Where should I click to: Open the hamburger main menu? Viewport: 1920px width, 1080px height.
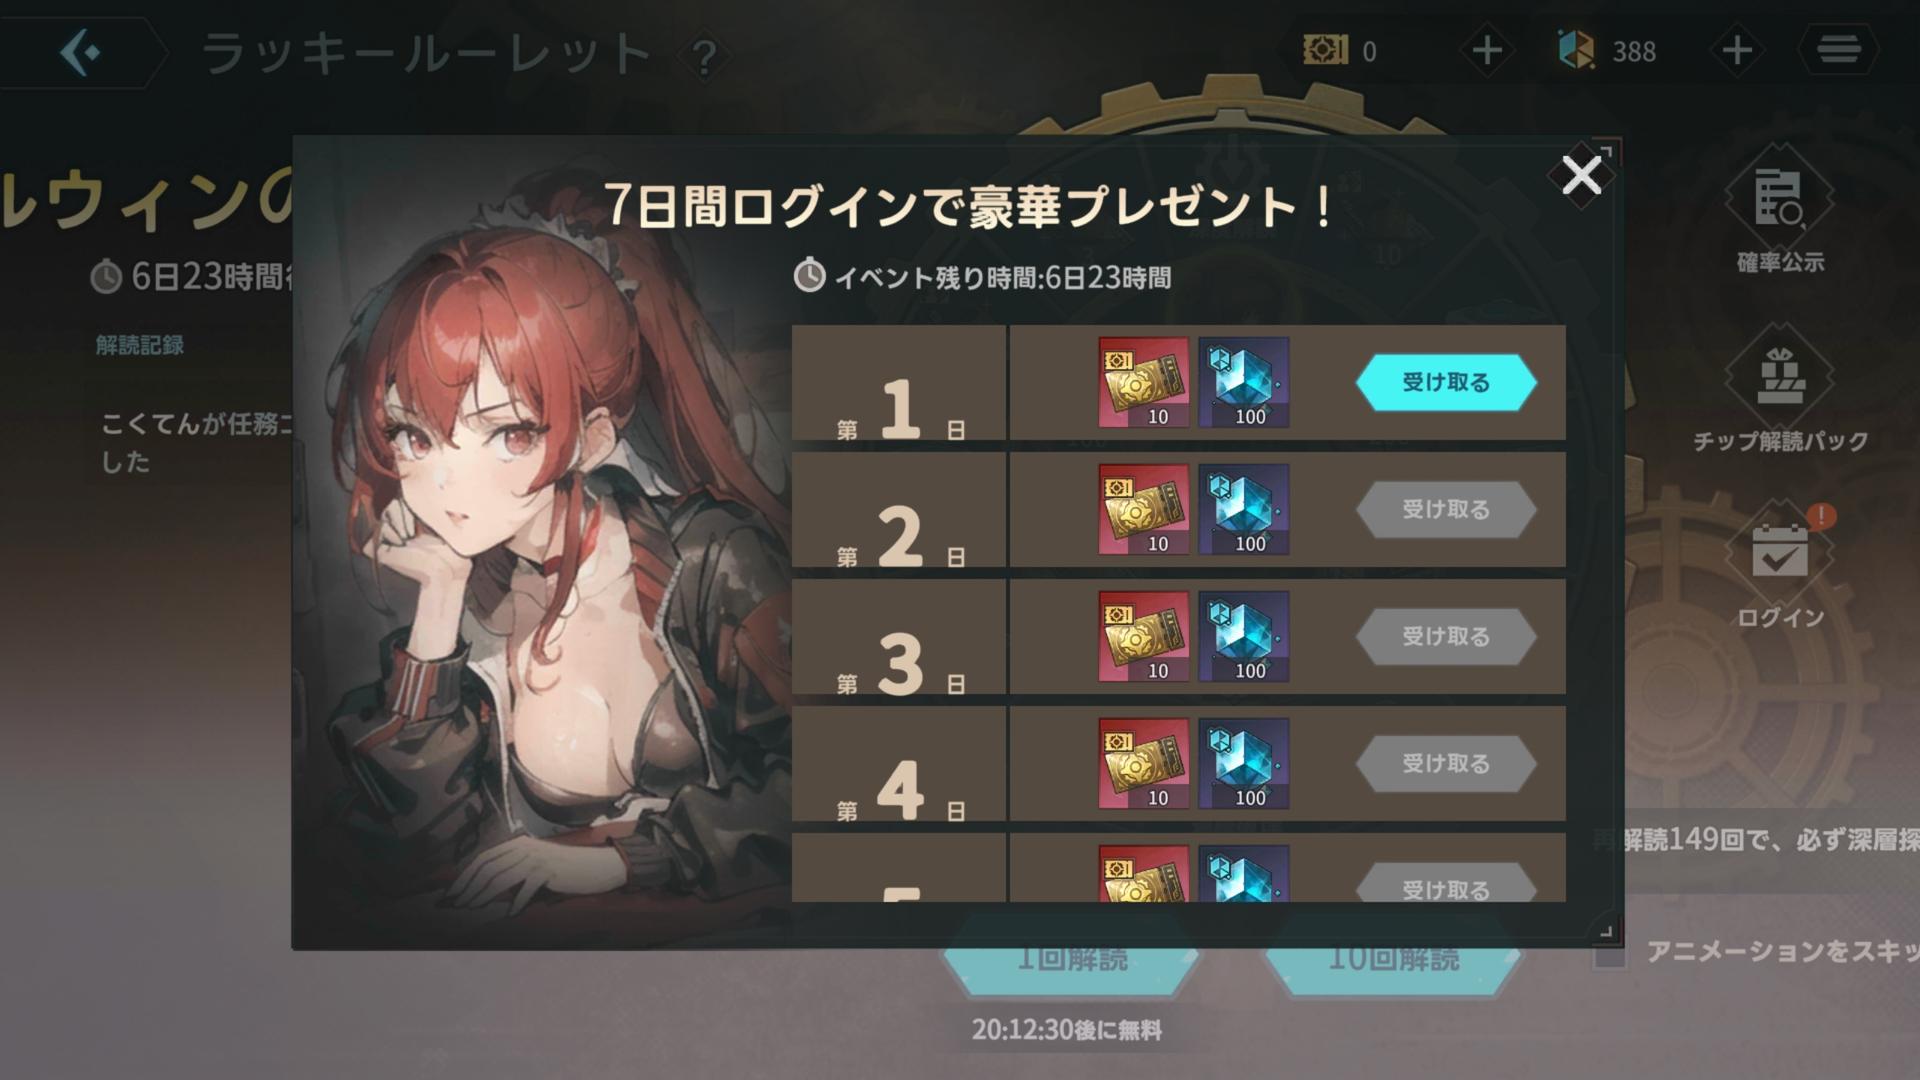pos(1839,49)
